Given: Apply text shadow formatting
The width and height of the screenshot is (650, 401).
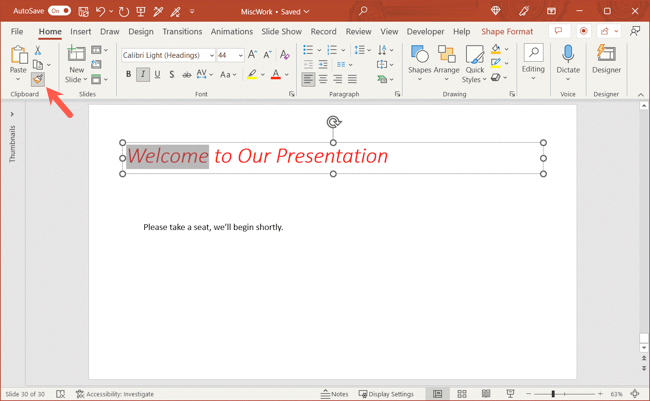Looking at the screenshot, I should pyautogui.click(x=172, y=75).
